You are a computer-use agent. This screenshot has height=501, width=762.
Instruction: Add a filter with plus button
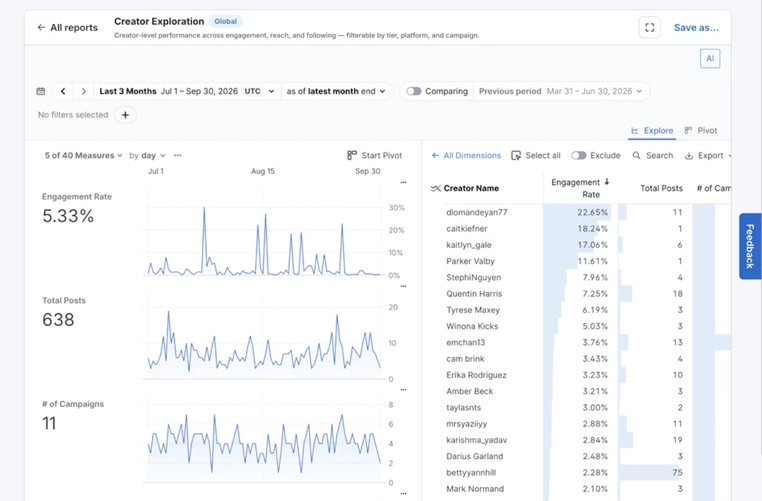click(x=125, y=115)
